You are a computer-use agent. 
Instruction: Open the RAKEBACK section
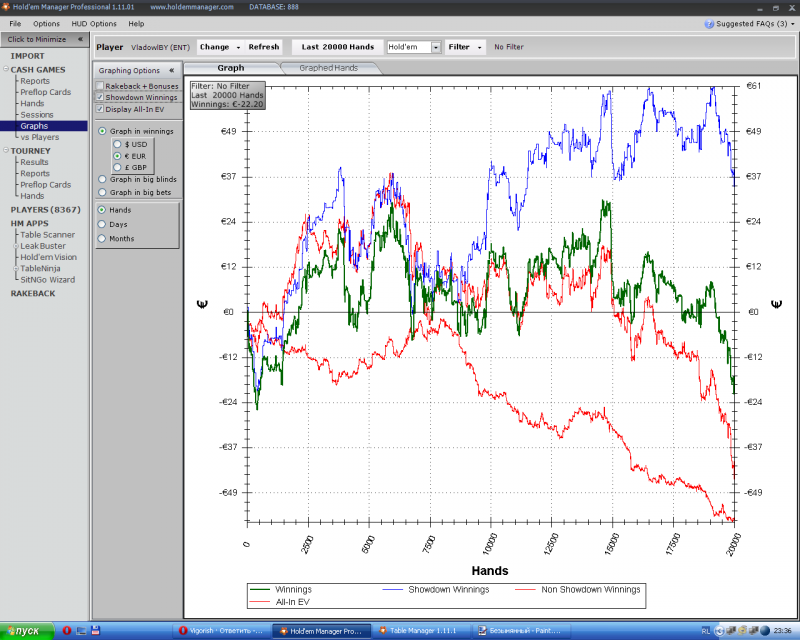(33, 293)
